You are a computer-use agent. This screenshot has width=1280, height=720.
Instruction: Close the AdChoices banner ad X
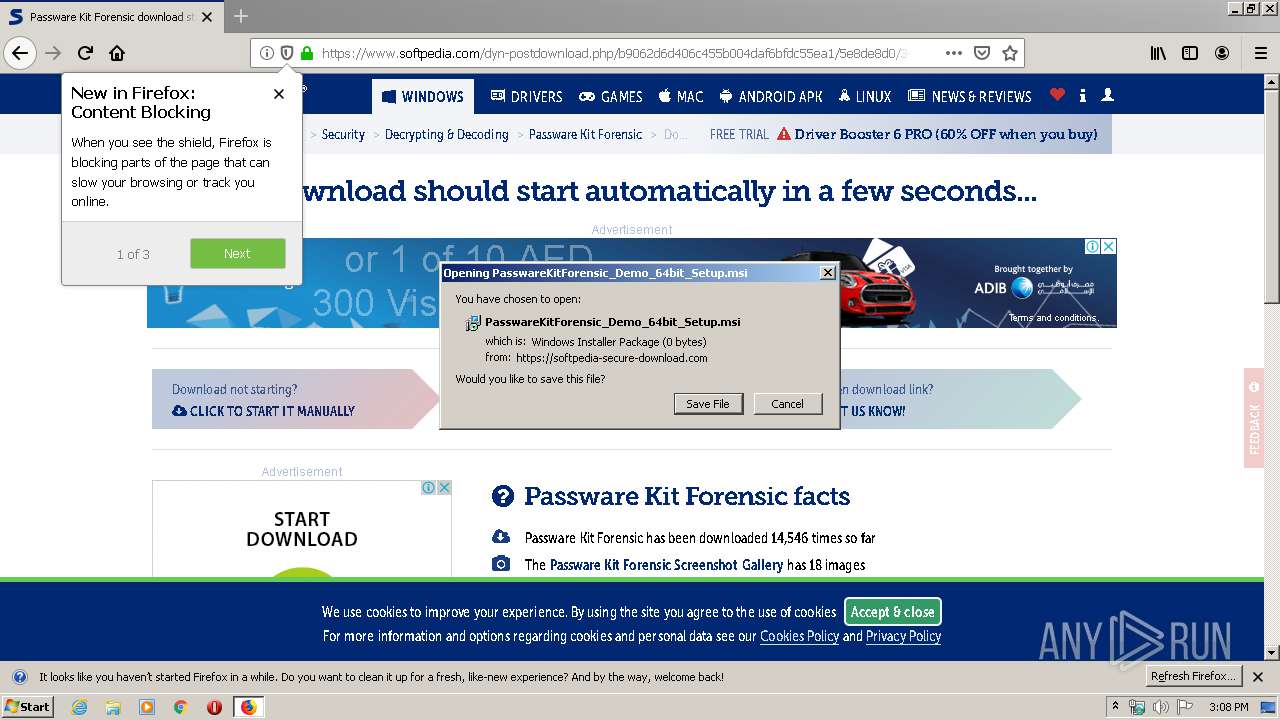[1109, 246]
